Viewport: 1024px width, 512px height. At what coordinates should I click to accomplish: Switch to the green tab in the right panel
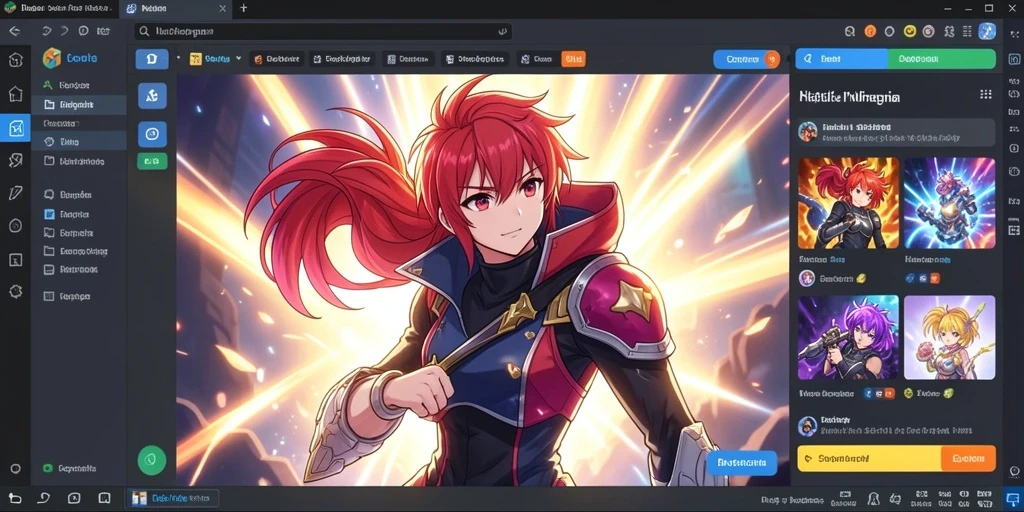pos(941,59)
